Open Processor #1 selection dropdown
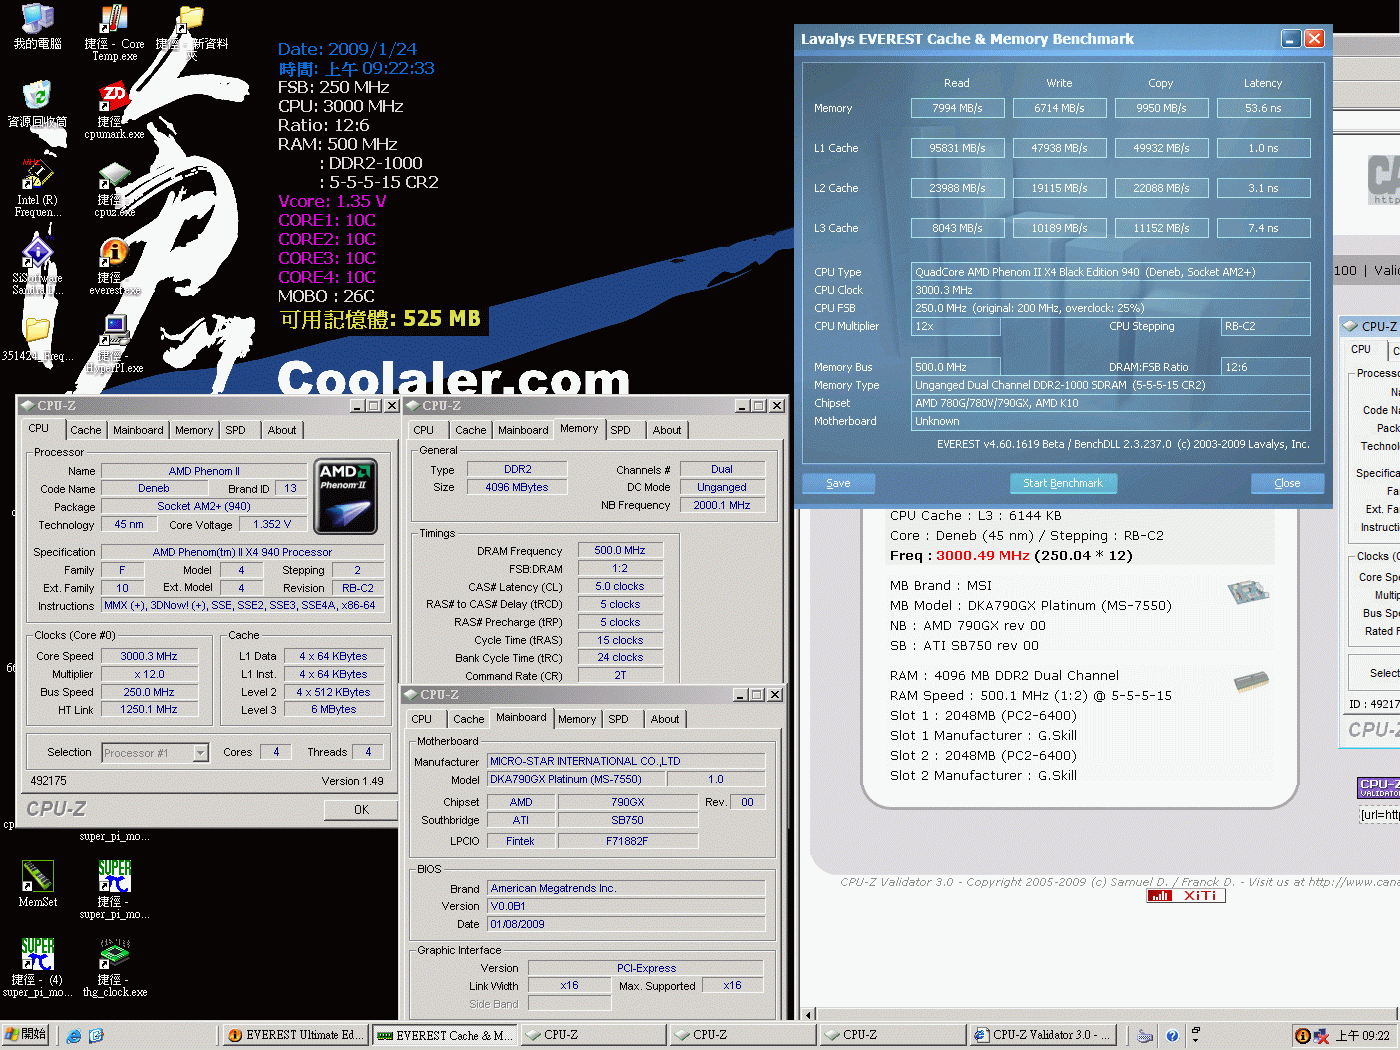 (155, 753)
